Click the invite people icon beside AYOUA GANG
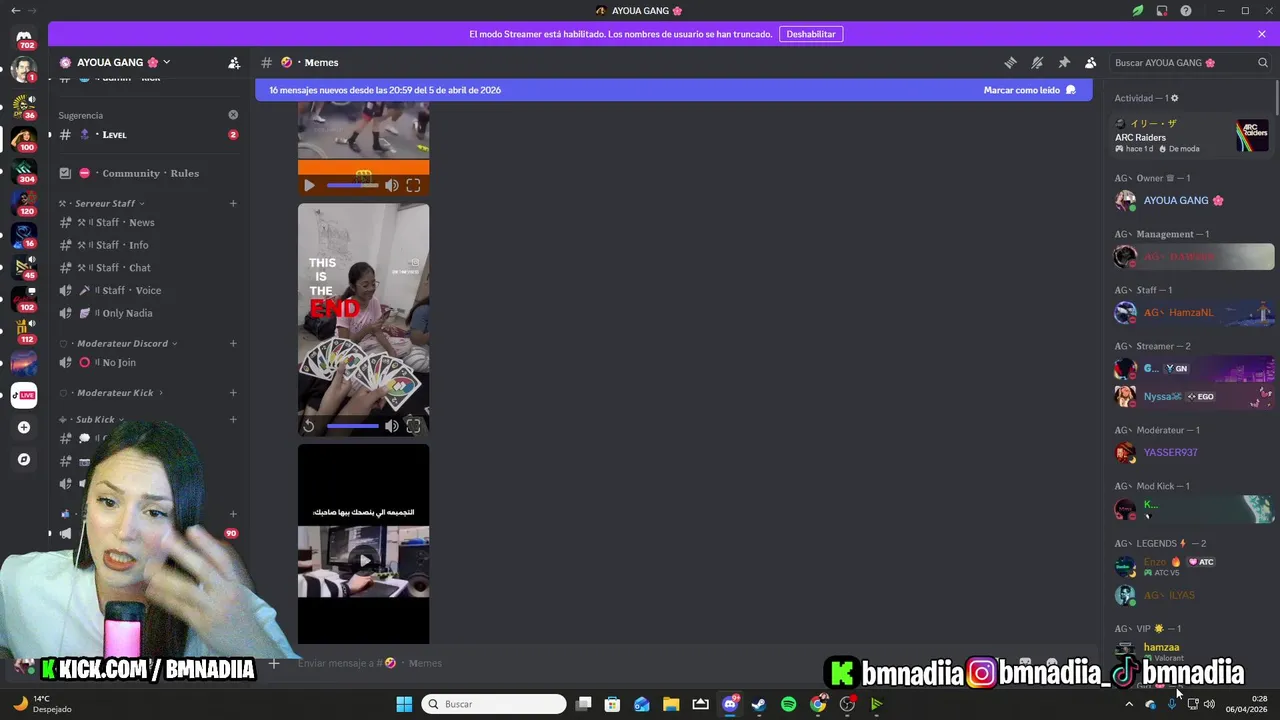Viewport: 1280px width, 720px height. pos(234,62)
